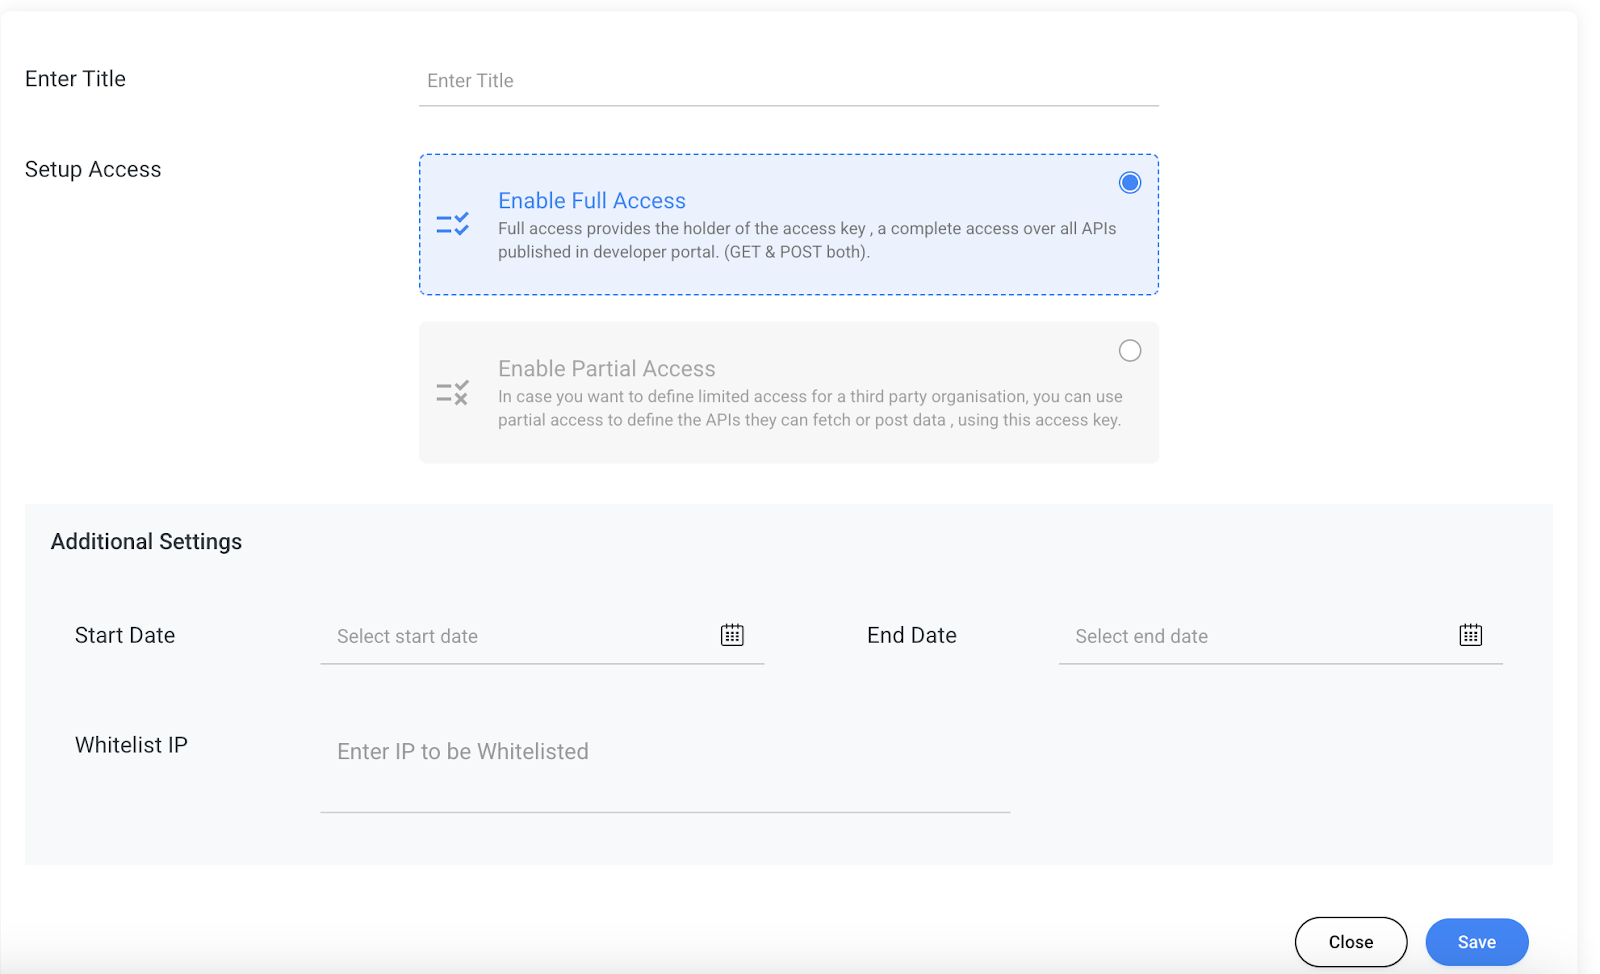
Task: Click the Enable Partial Access heading text
Action: pyautogui.click(x=607, y=369)
